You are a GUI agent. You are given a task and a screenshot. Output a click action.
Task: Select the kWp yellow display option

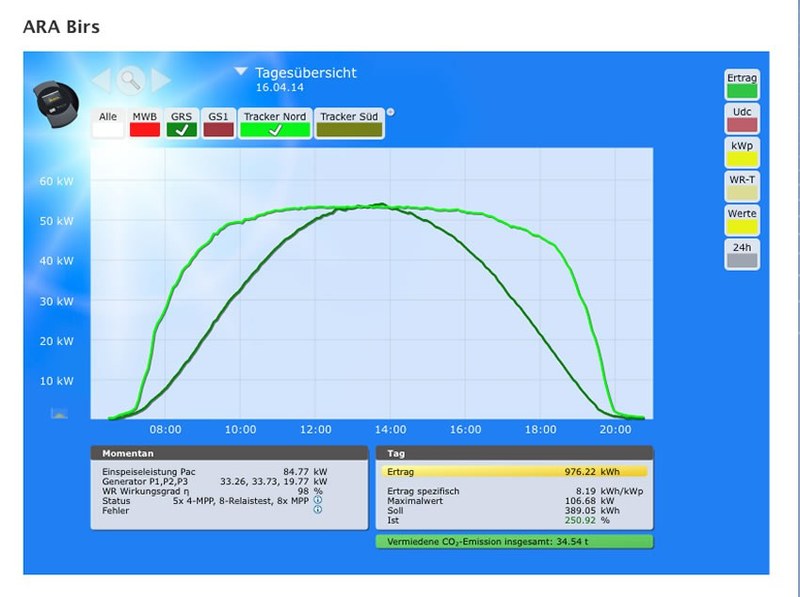[x=742, y=153]
